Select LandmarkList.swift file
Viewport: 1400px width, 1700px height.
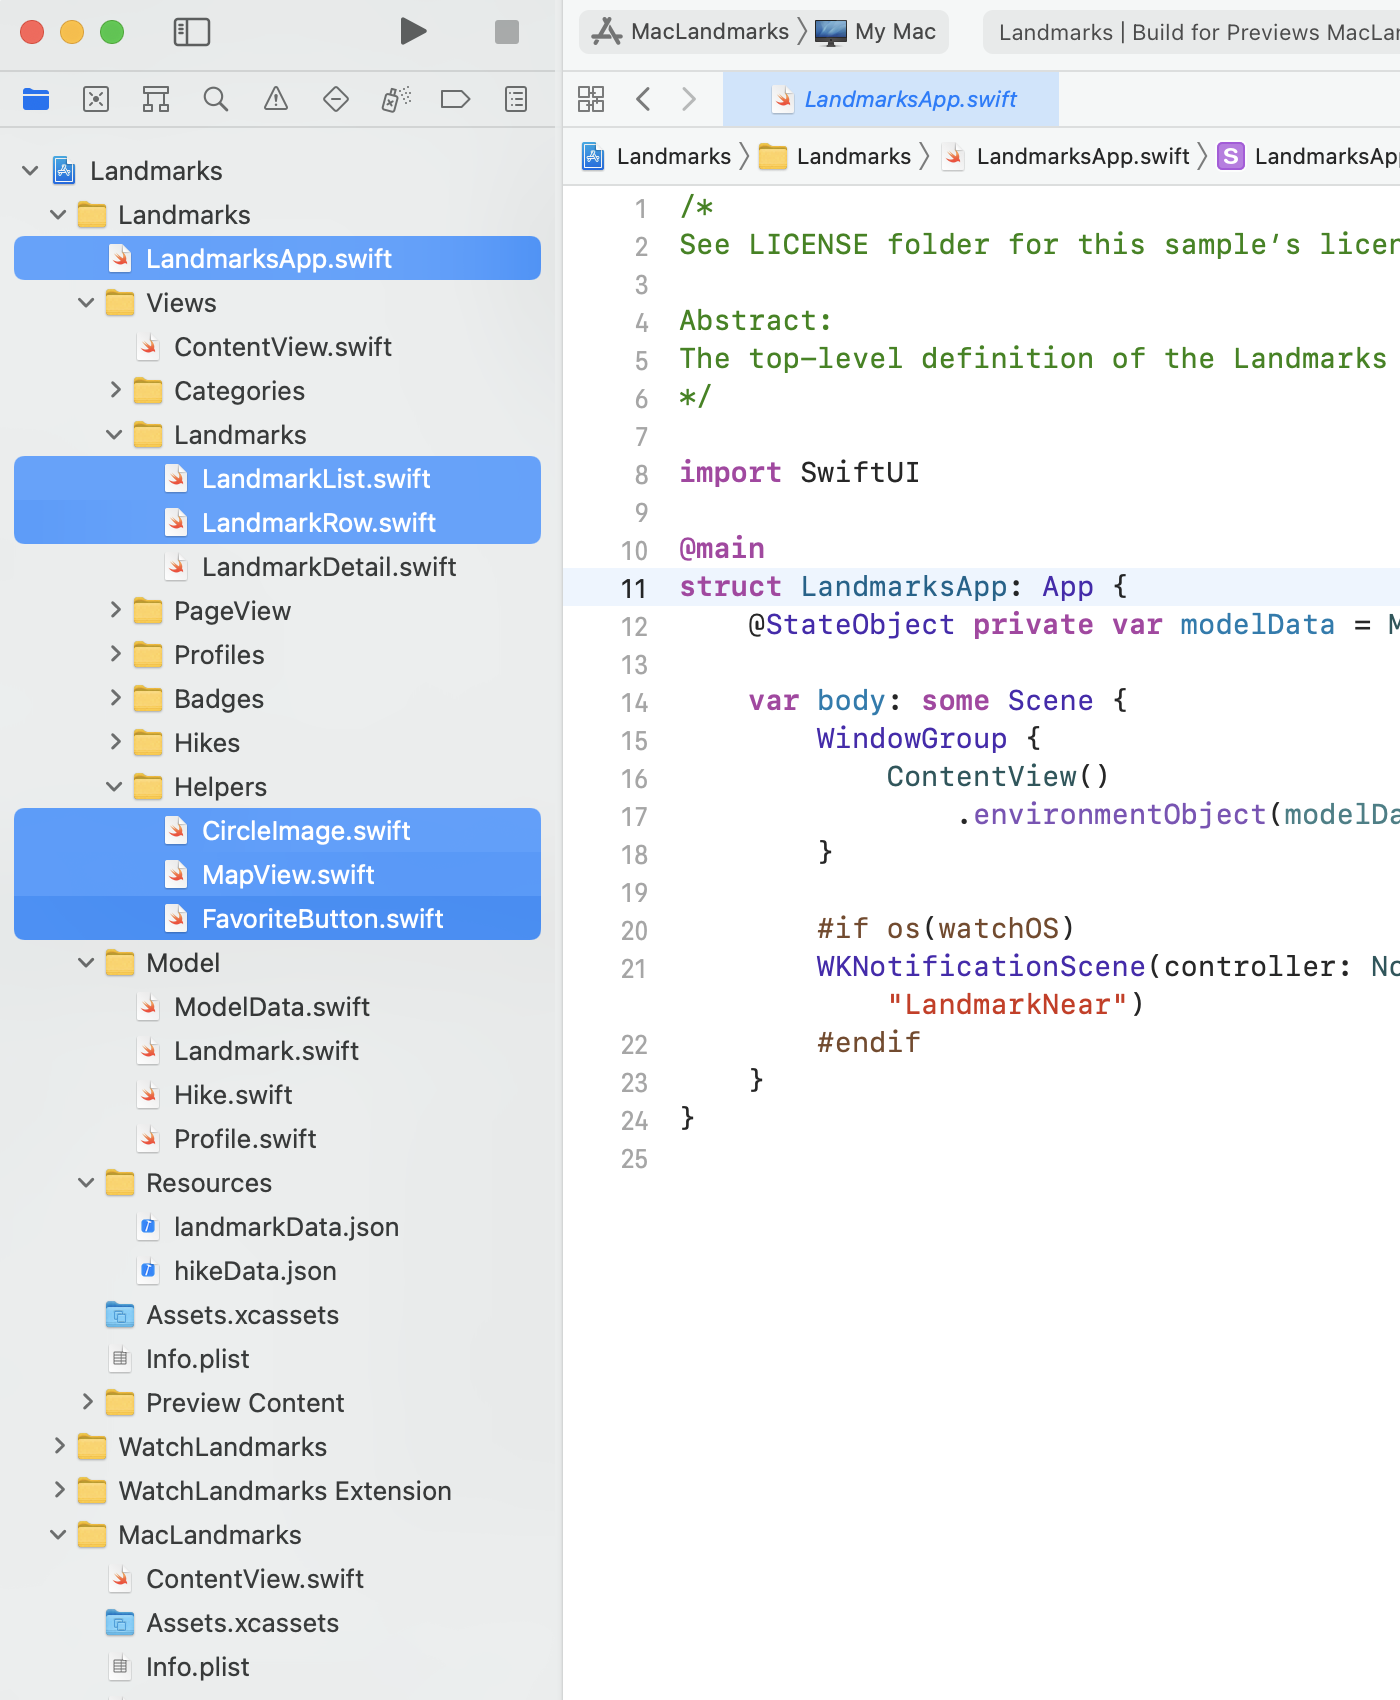[x=277, y=479]
